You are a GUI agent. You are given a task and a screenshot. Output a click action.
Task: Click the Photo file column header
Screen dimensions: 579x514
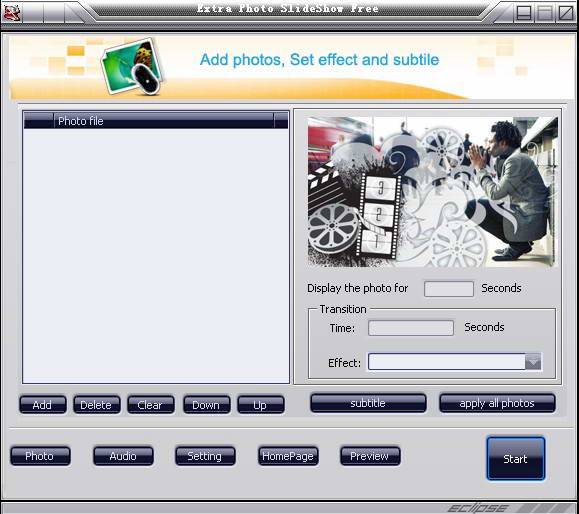(x=164, y=121)
